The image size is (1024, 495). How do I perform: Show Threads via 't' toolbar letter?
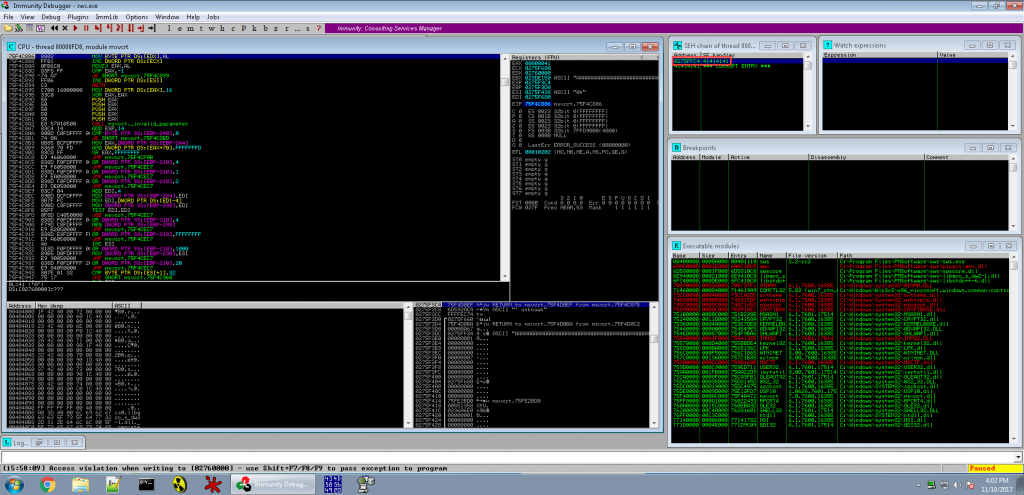[200, 29]
